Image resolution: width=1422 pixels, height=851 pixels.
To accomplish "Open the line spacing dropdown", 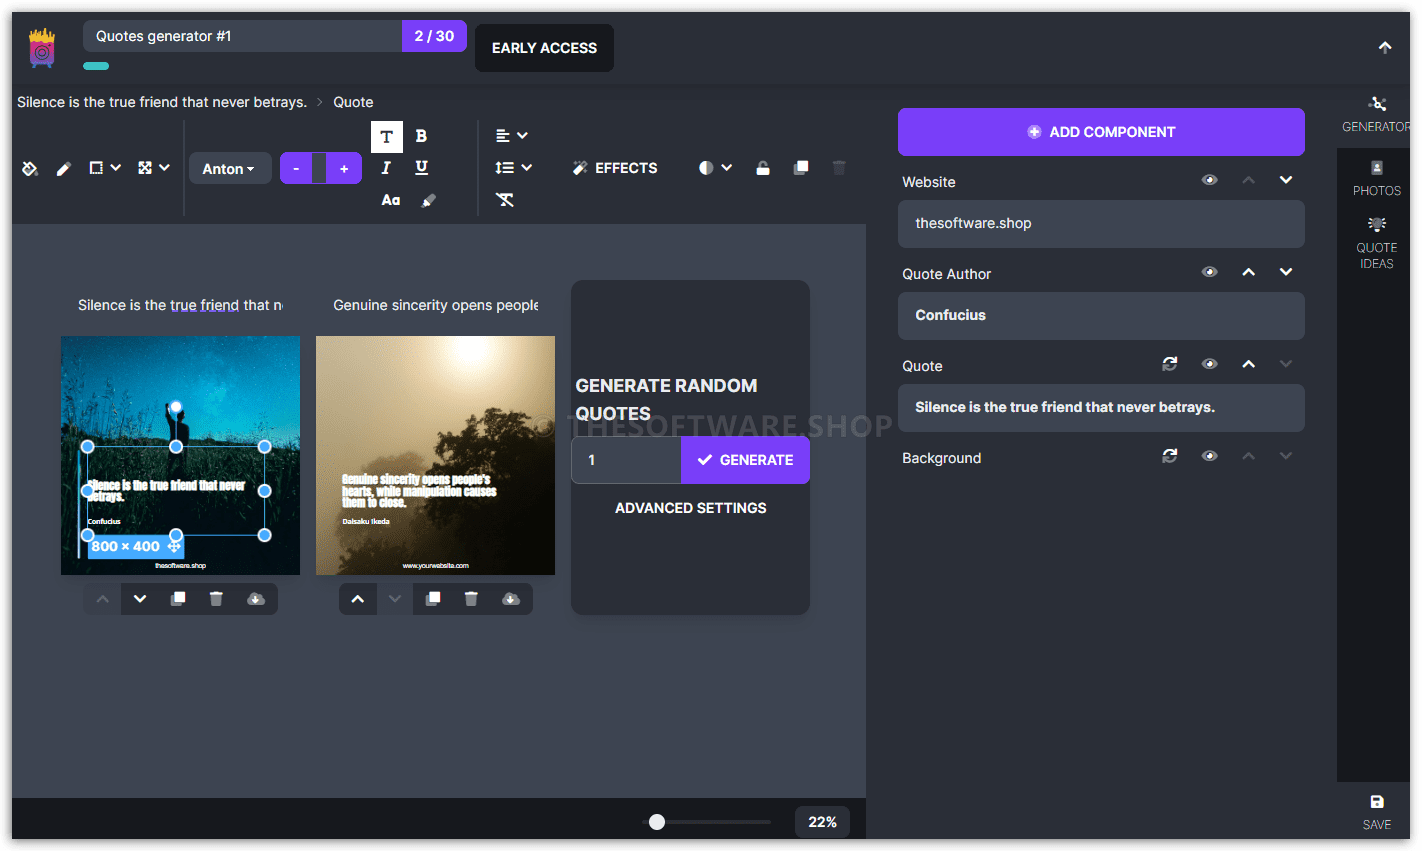I will coord(513,168).
